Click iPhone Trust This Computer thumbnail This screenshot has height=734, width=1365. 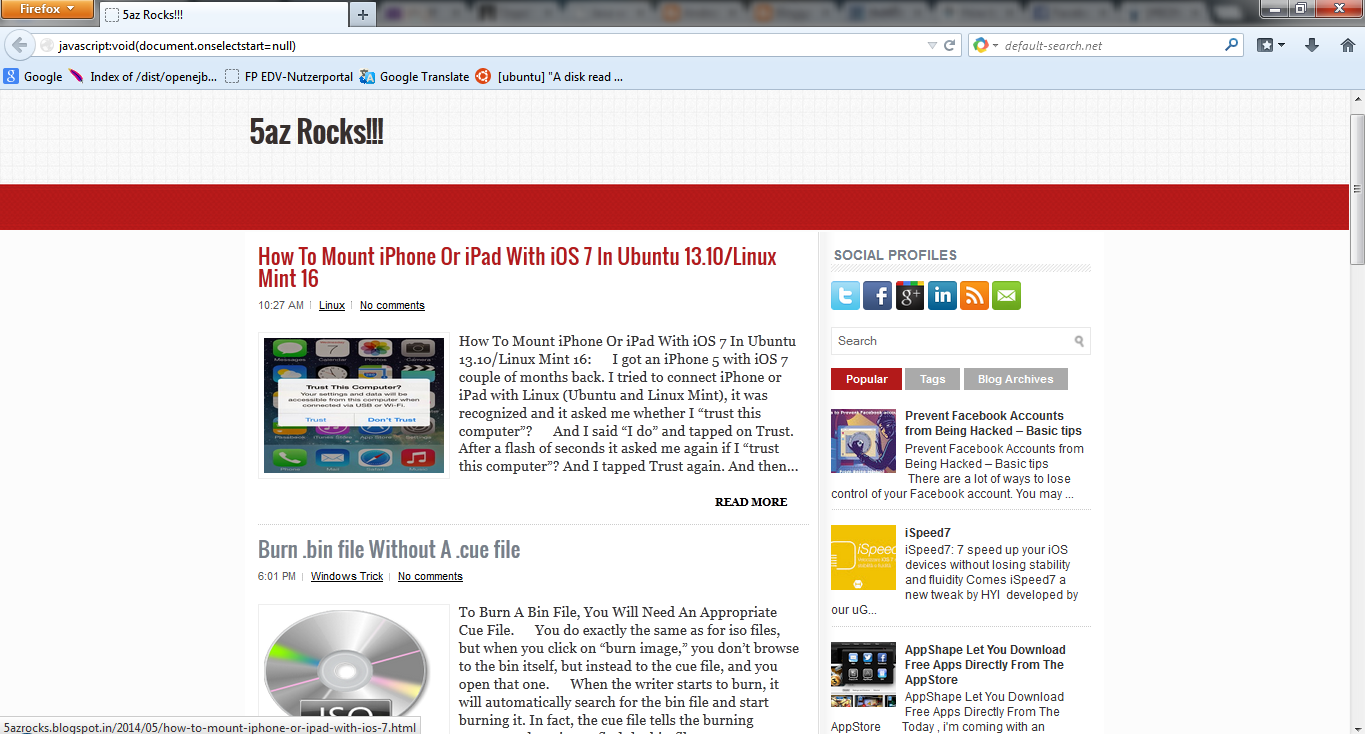point(354,405)
